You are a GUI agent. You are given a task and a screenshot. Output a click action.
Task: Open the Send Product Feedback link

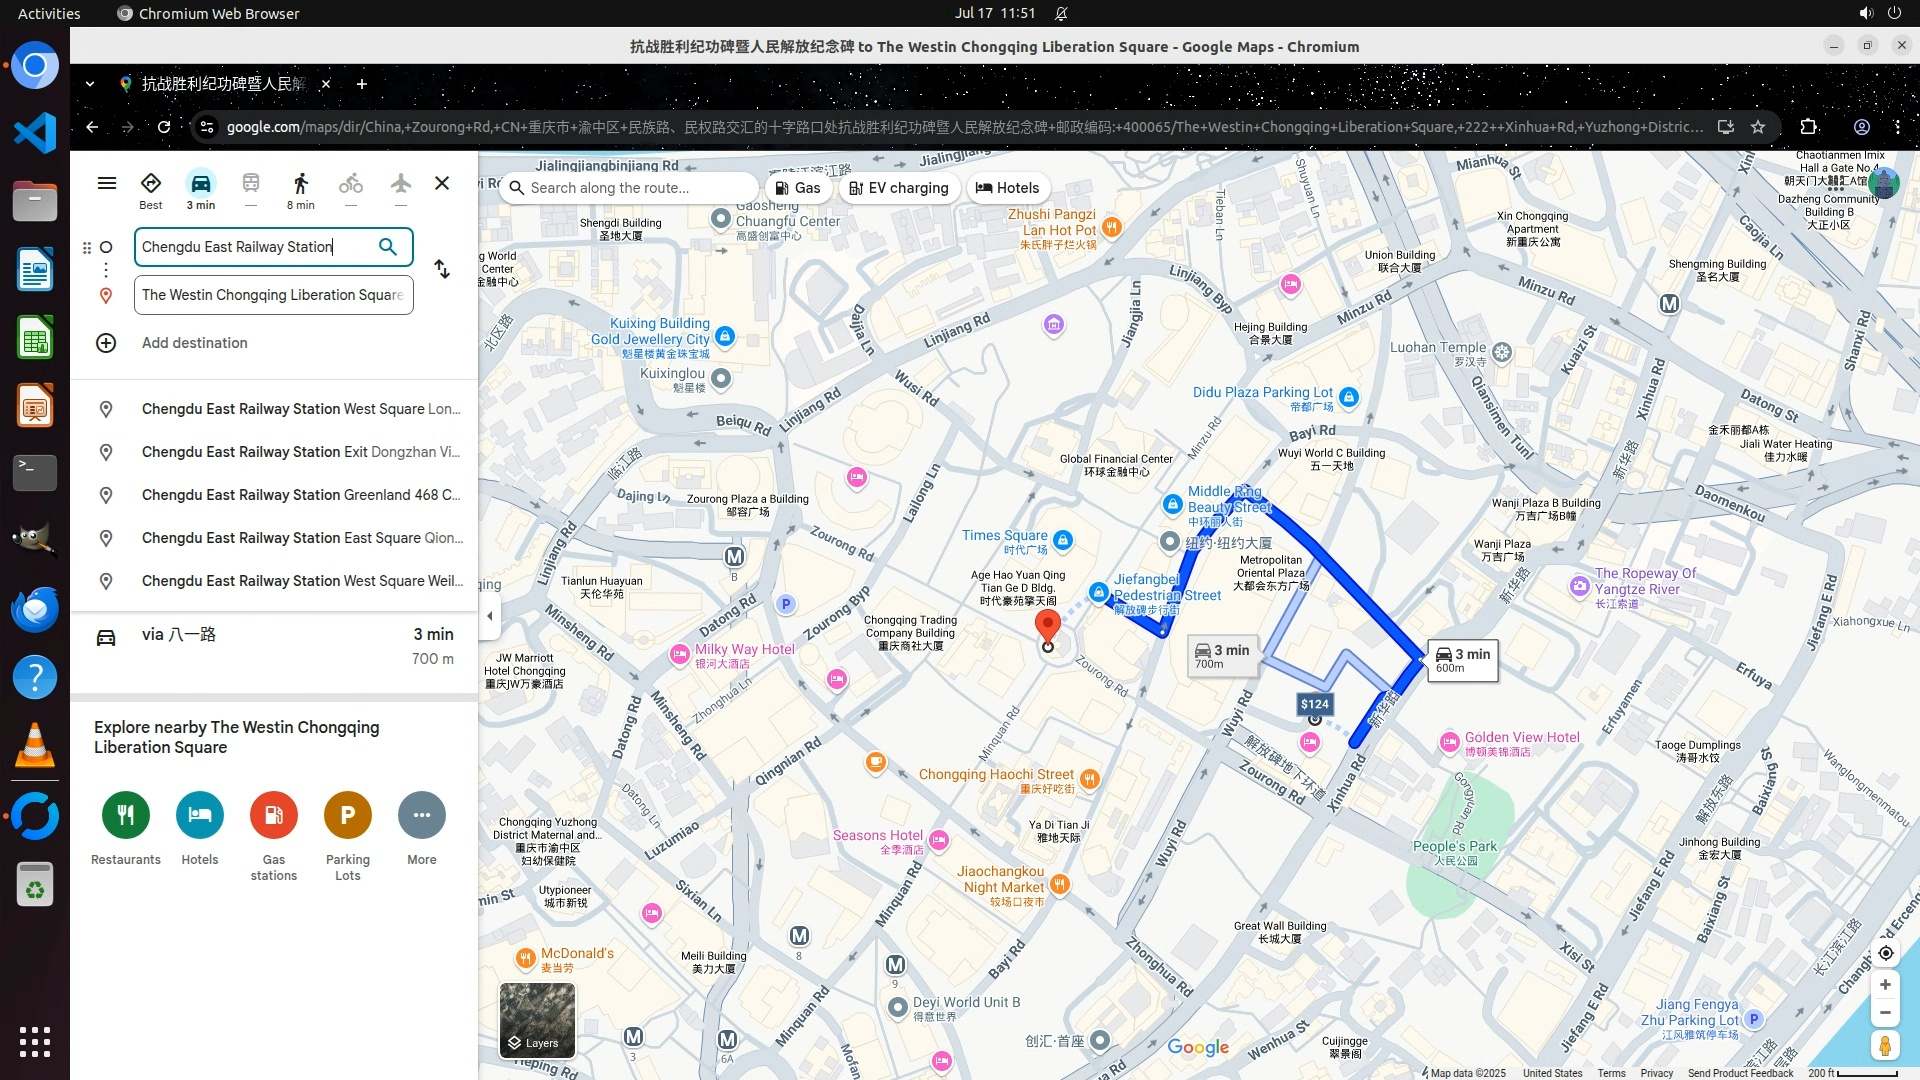[x=1740, y=1073]
